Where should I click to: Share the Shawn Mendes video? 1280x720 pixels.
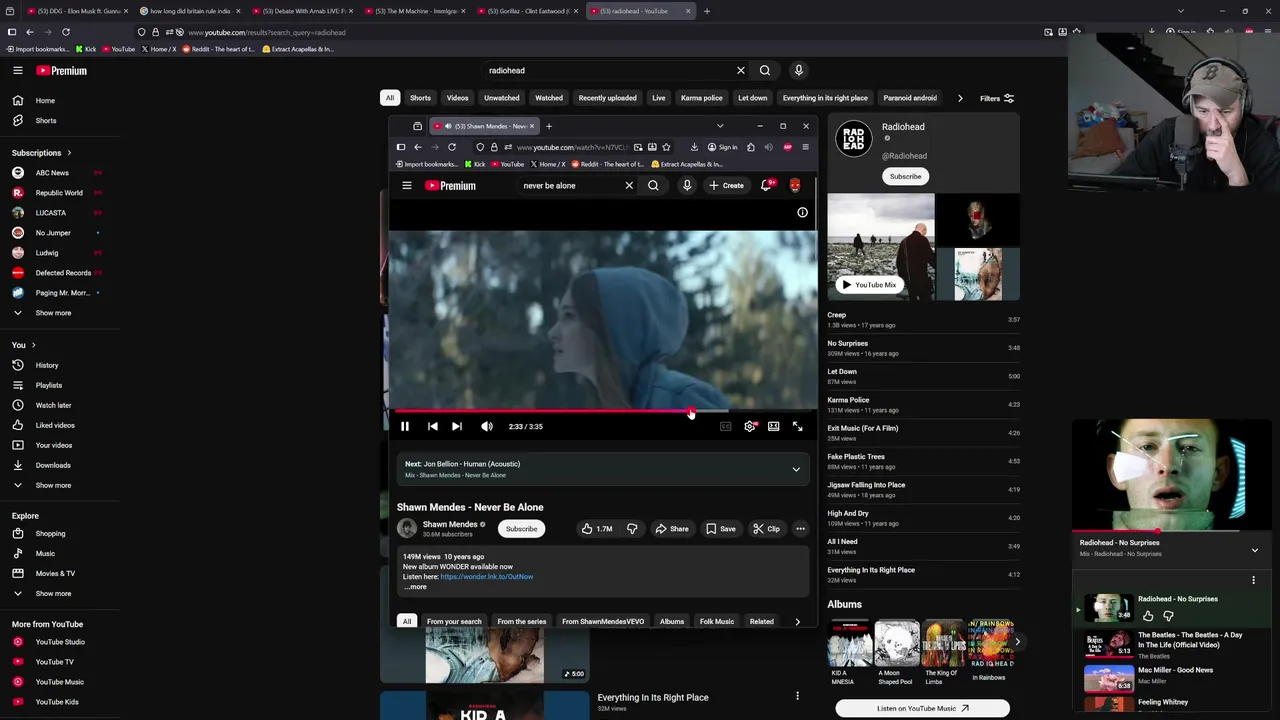click(x=672, y=529)
